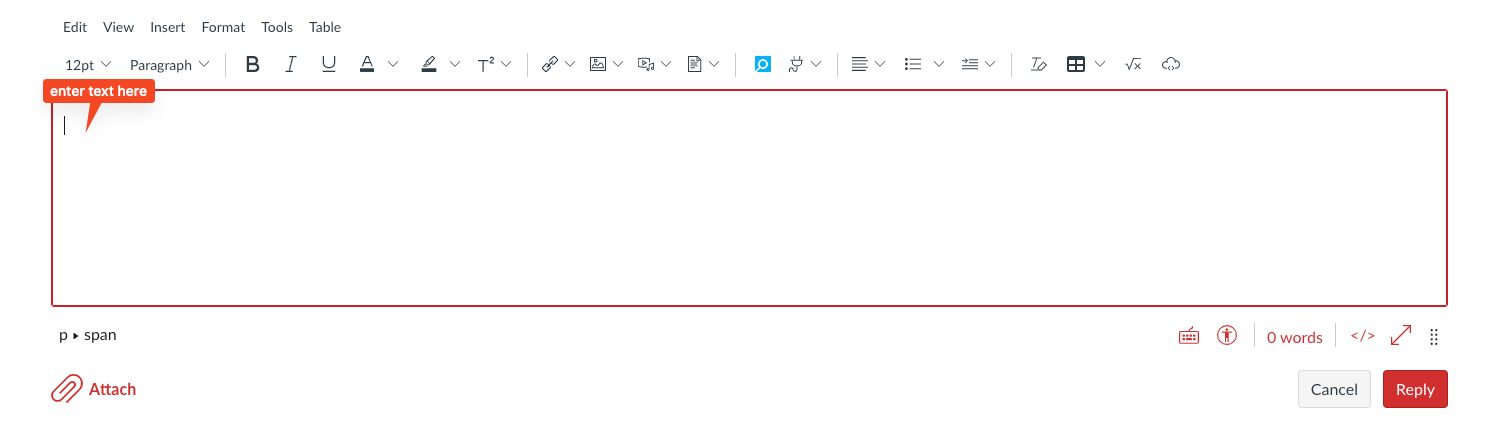Screen dimensions: 1504x441
Task: Click the Reply button
Action: (1414, 389)
